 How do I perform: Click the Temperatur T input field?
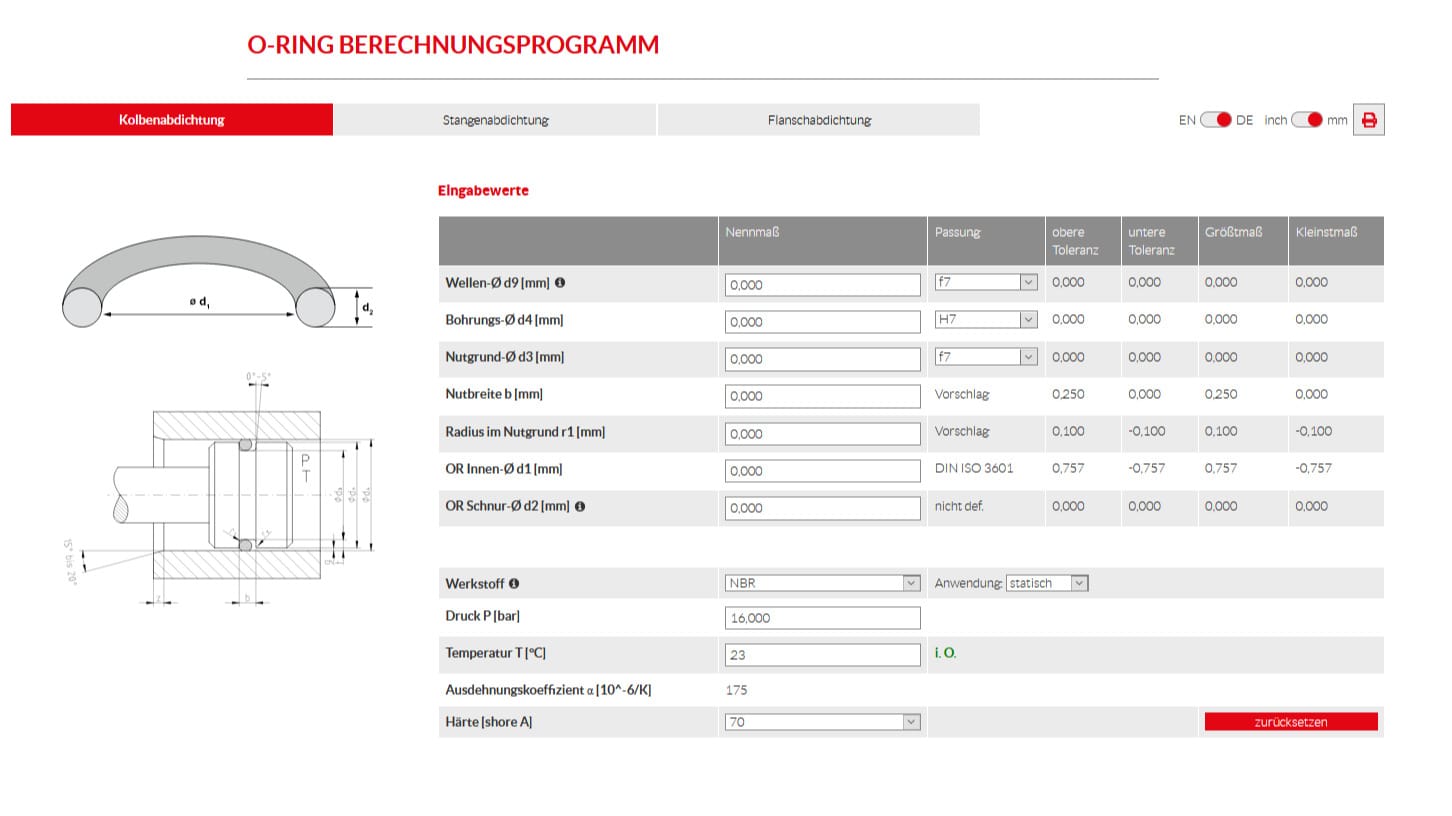pyautogui.click(x=822, y=655)
